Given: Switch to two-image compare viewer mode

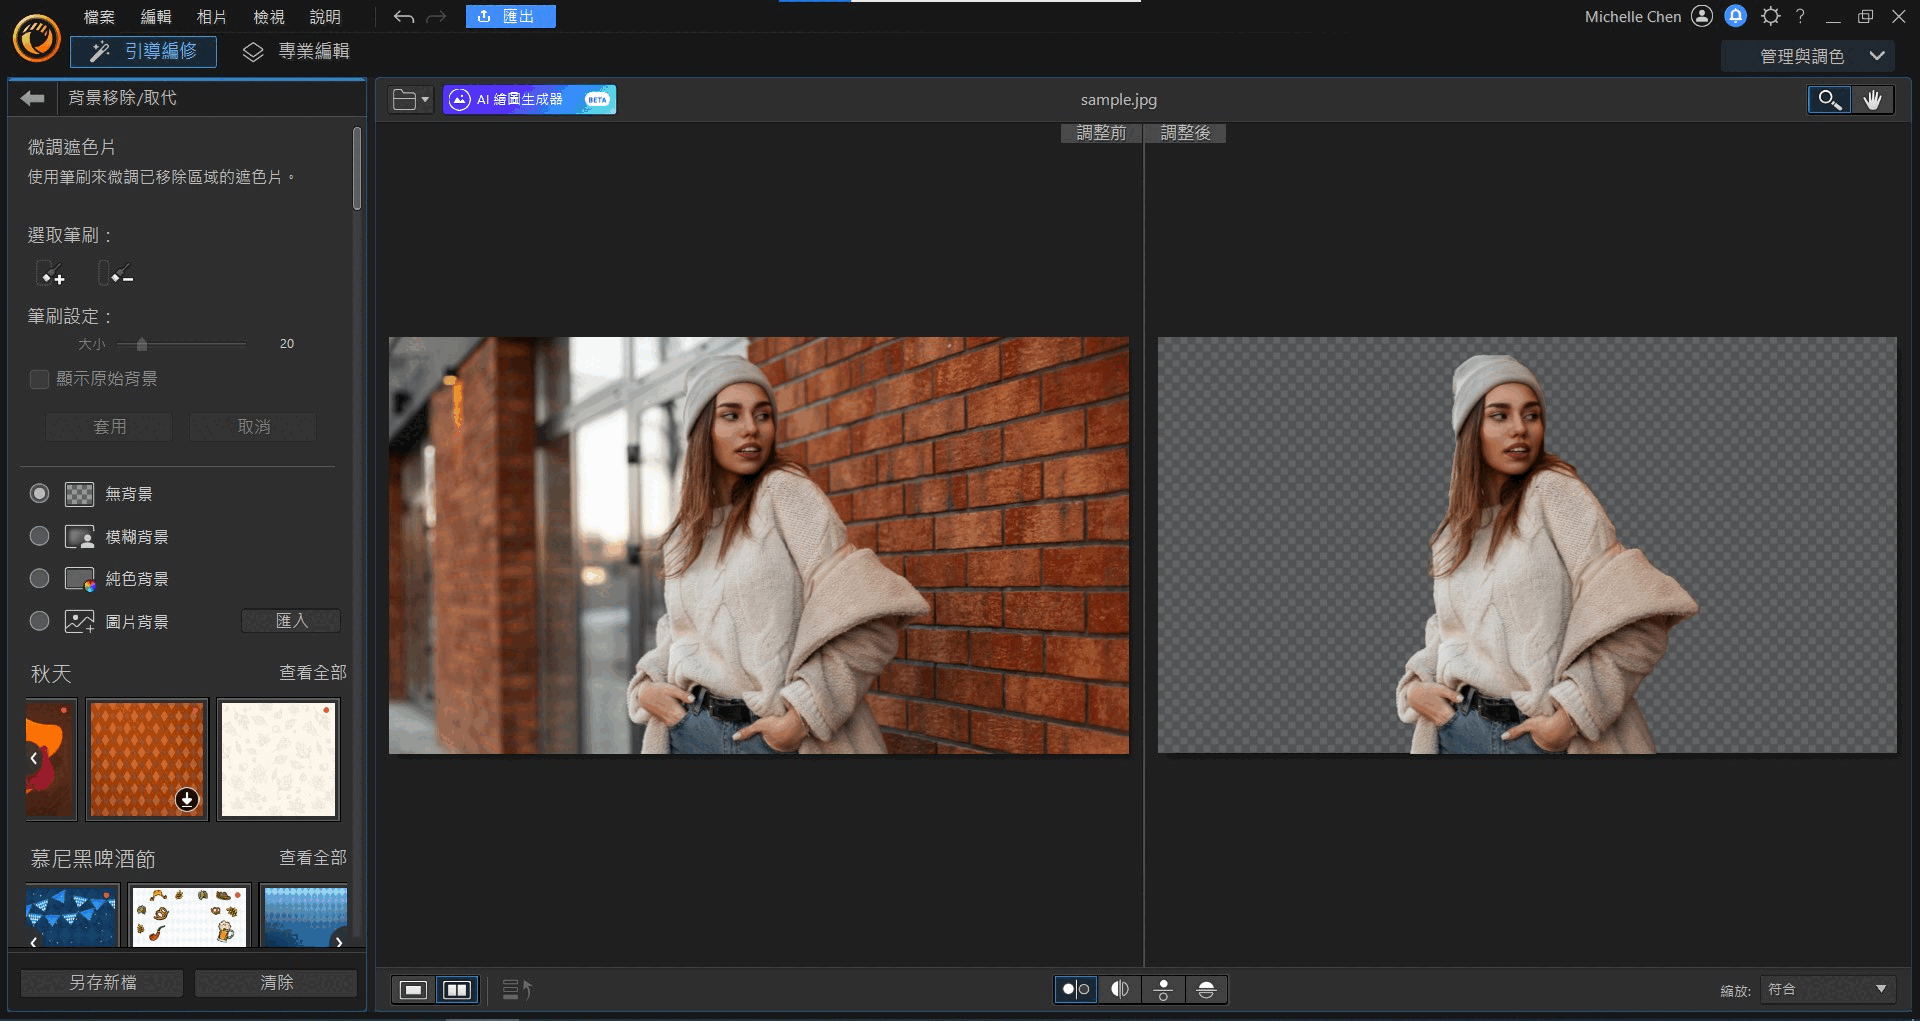Looking at the screenshot, I should click(x=457, y=989).
